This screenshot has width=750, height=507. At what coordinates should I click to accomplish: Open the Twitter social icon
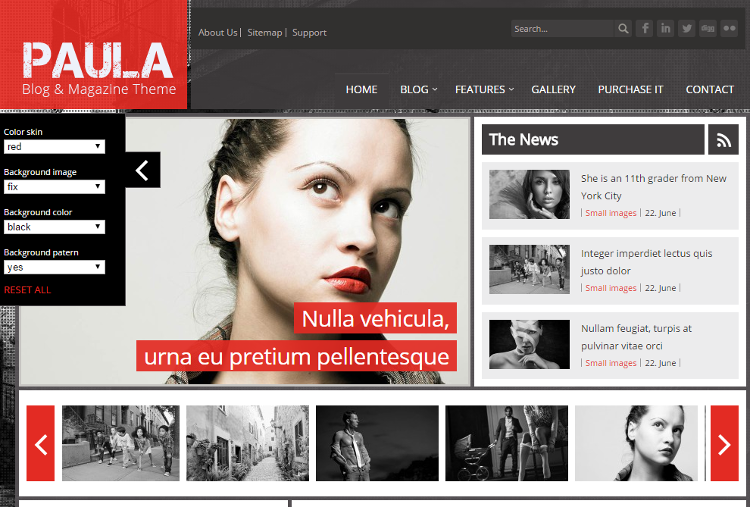[687, 29]
